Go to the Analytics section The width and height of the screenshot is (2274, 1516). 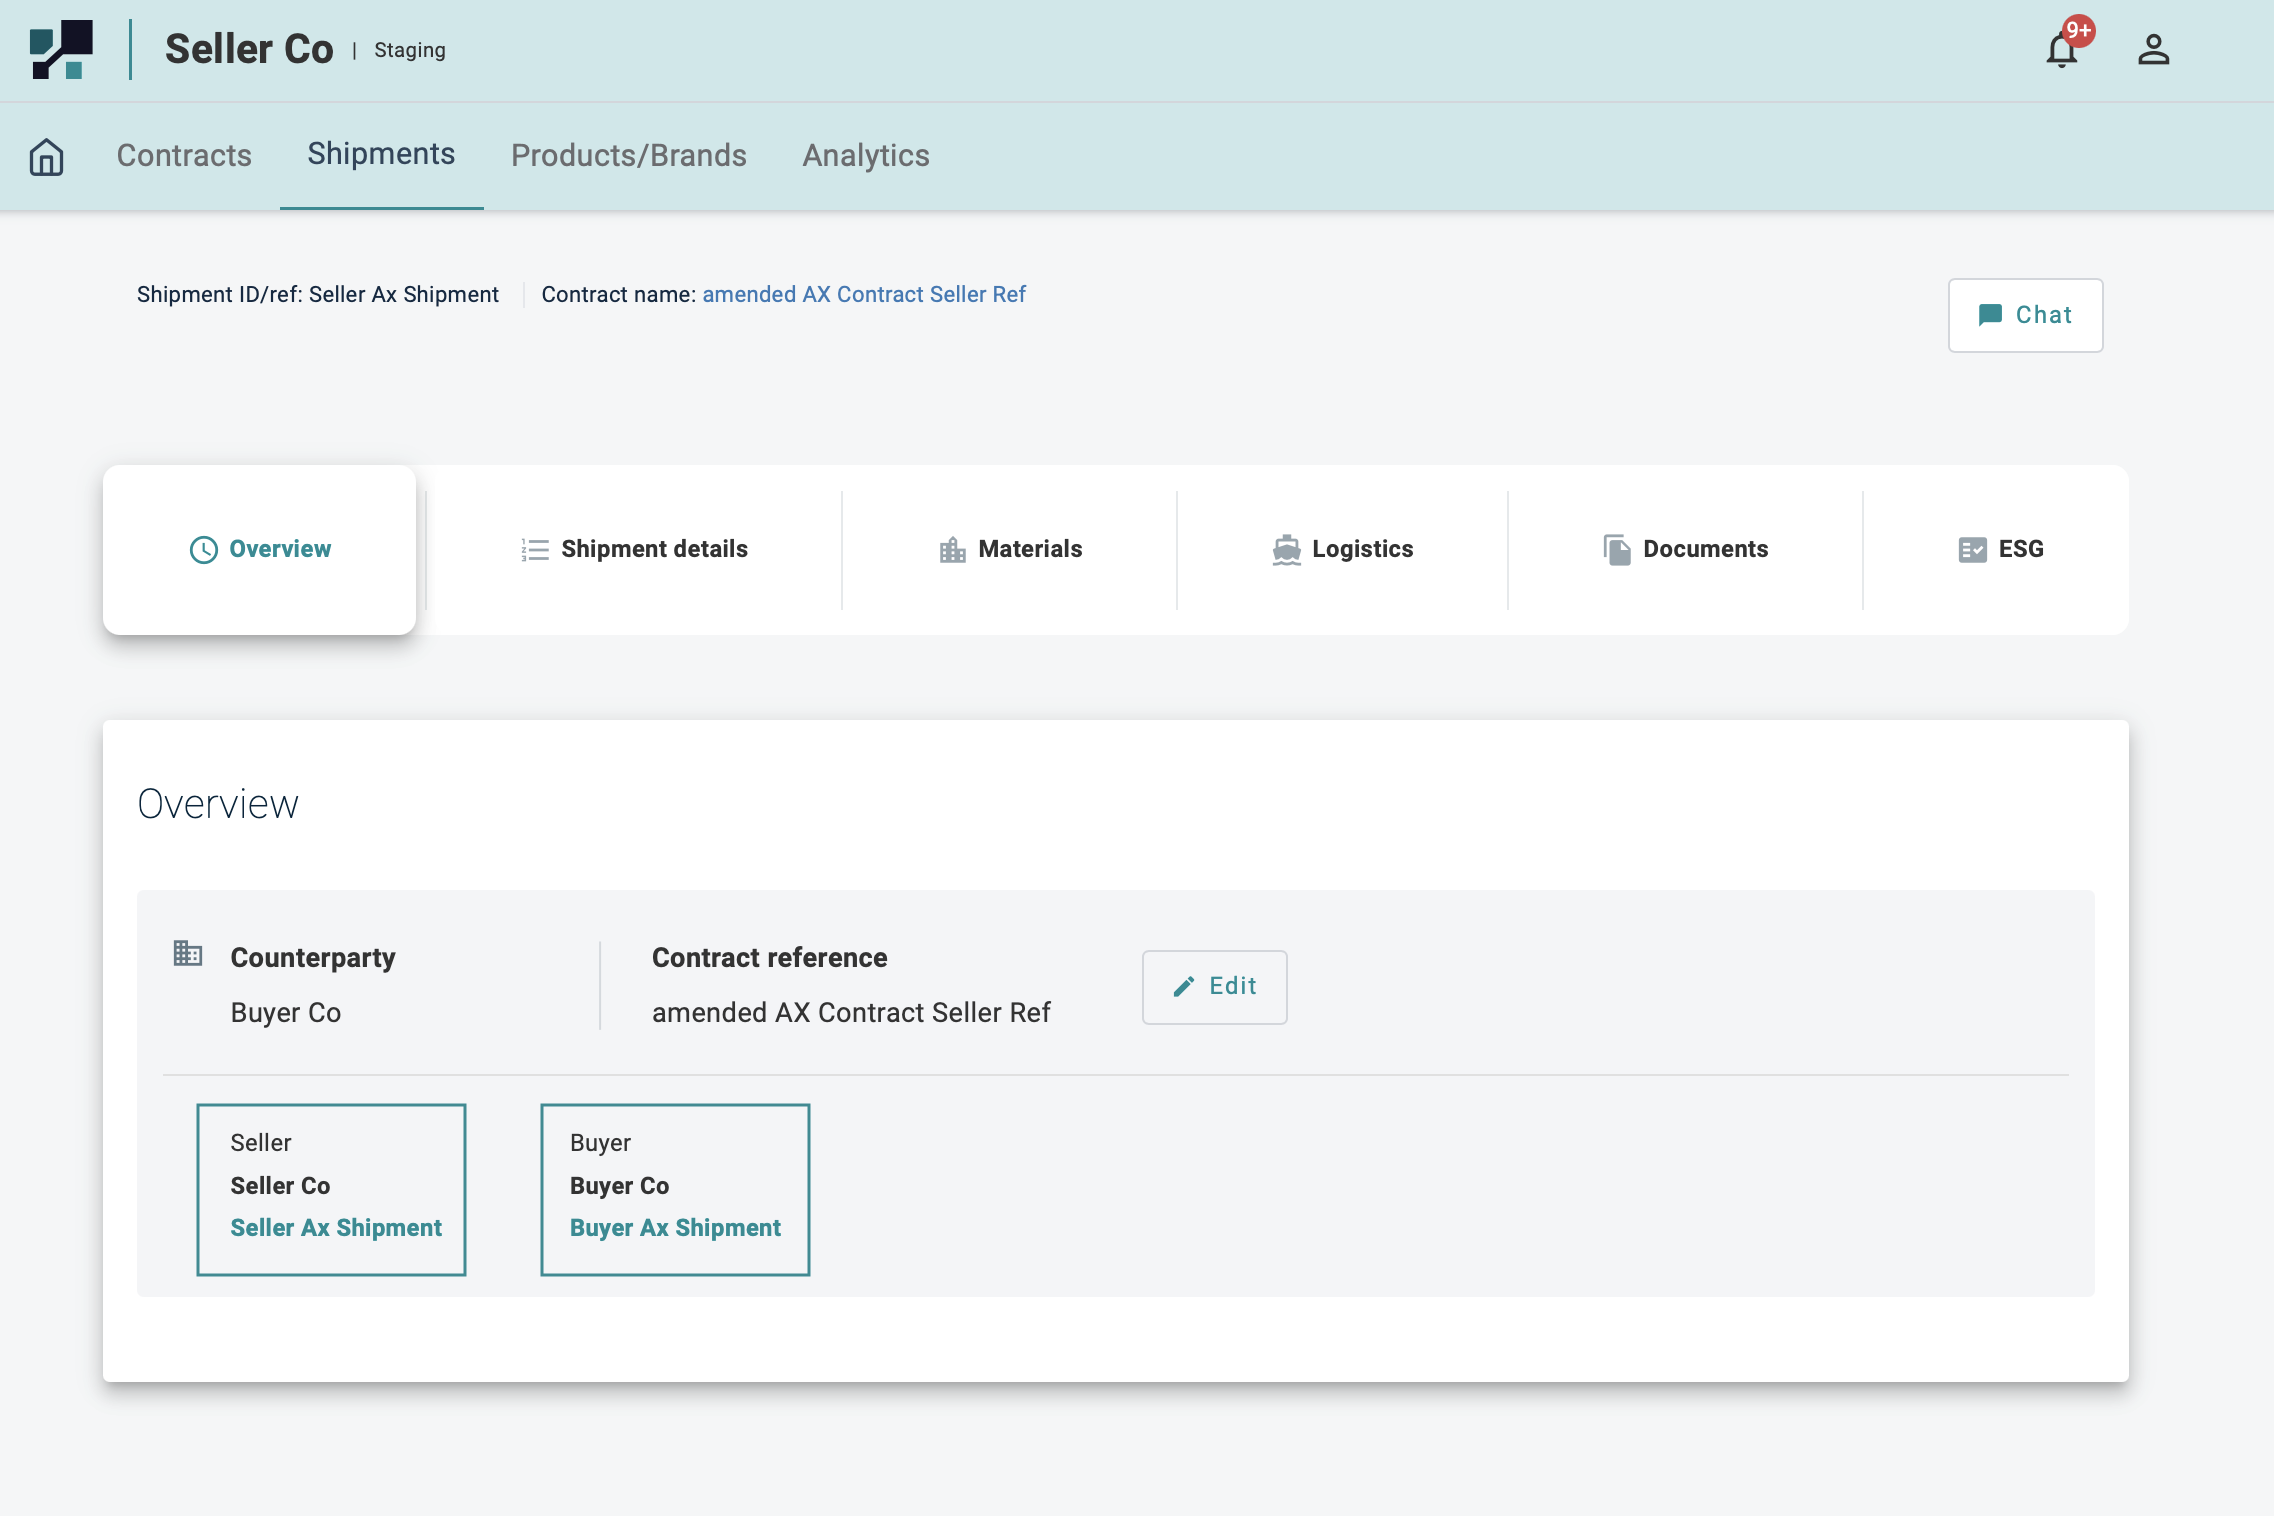click(866, 156)
